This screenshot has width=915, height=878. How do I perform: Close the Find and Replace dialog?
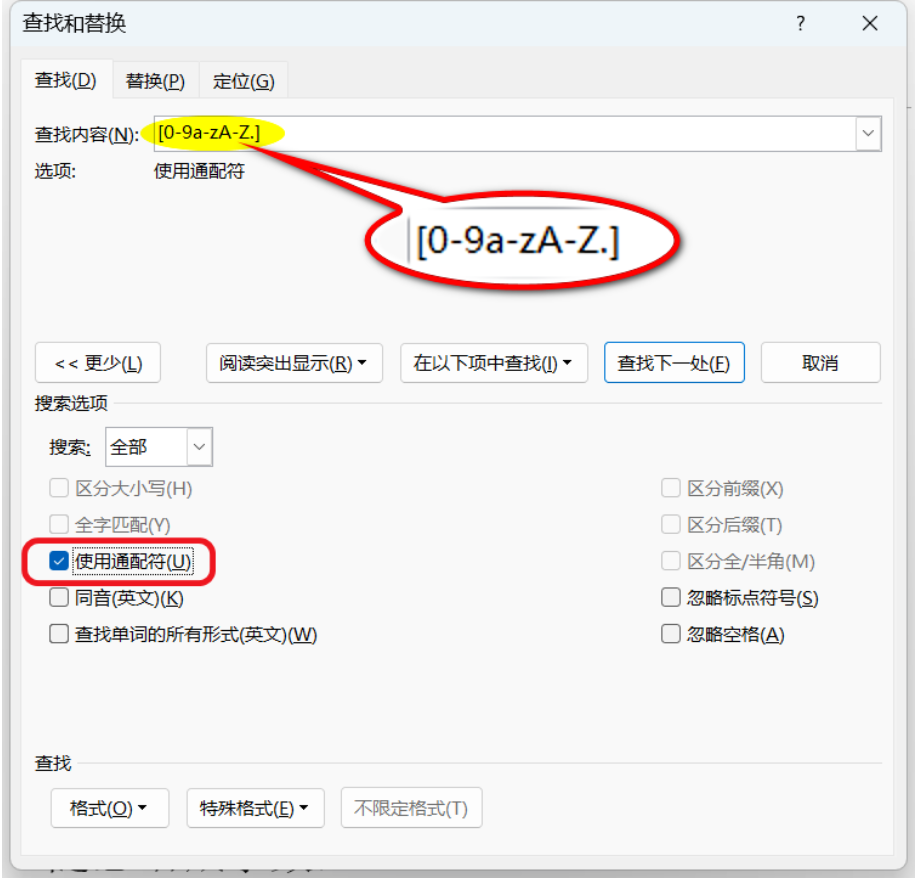(869, 25)
